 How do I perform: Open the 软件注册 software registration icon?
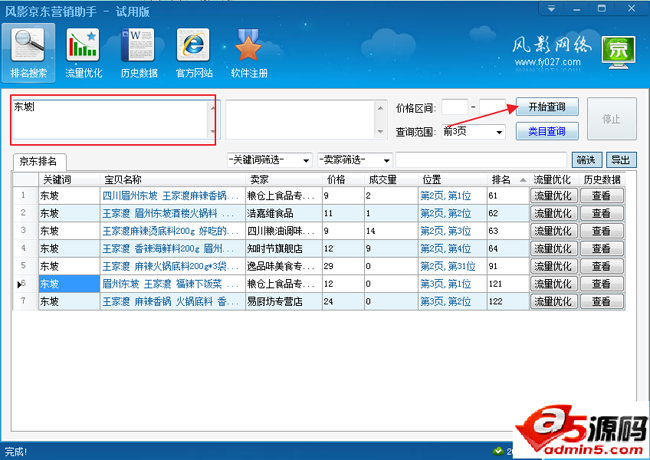pyautogui.click(x=249, y=53)
